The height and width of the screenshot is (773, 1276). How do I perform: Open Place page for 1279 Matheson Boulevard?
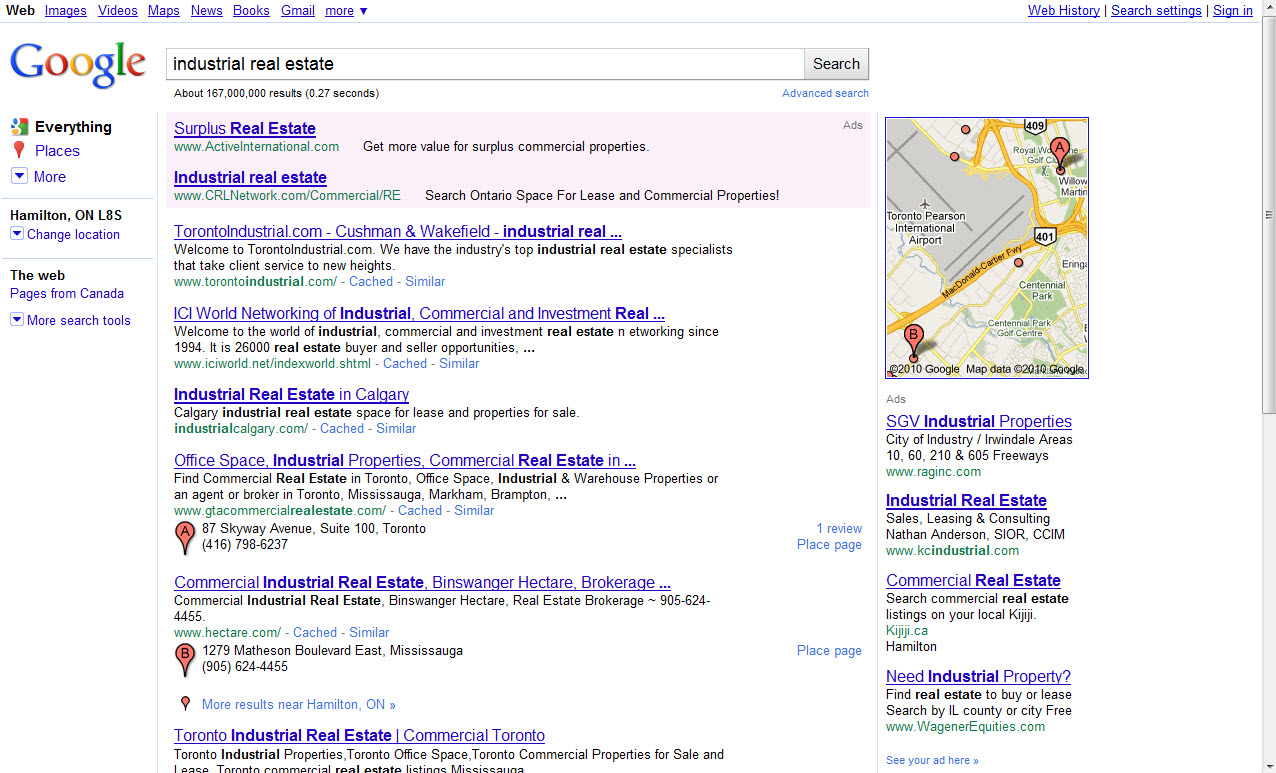tap(829, 650)
